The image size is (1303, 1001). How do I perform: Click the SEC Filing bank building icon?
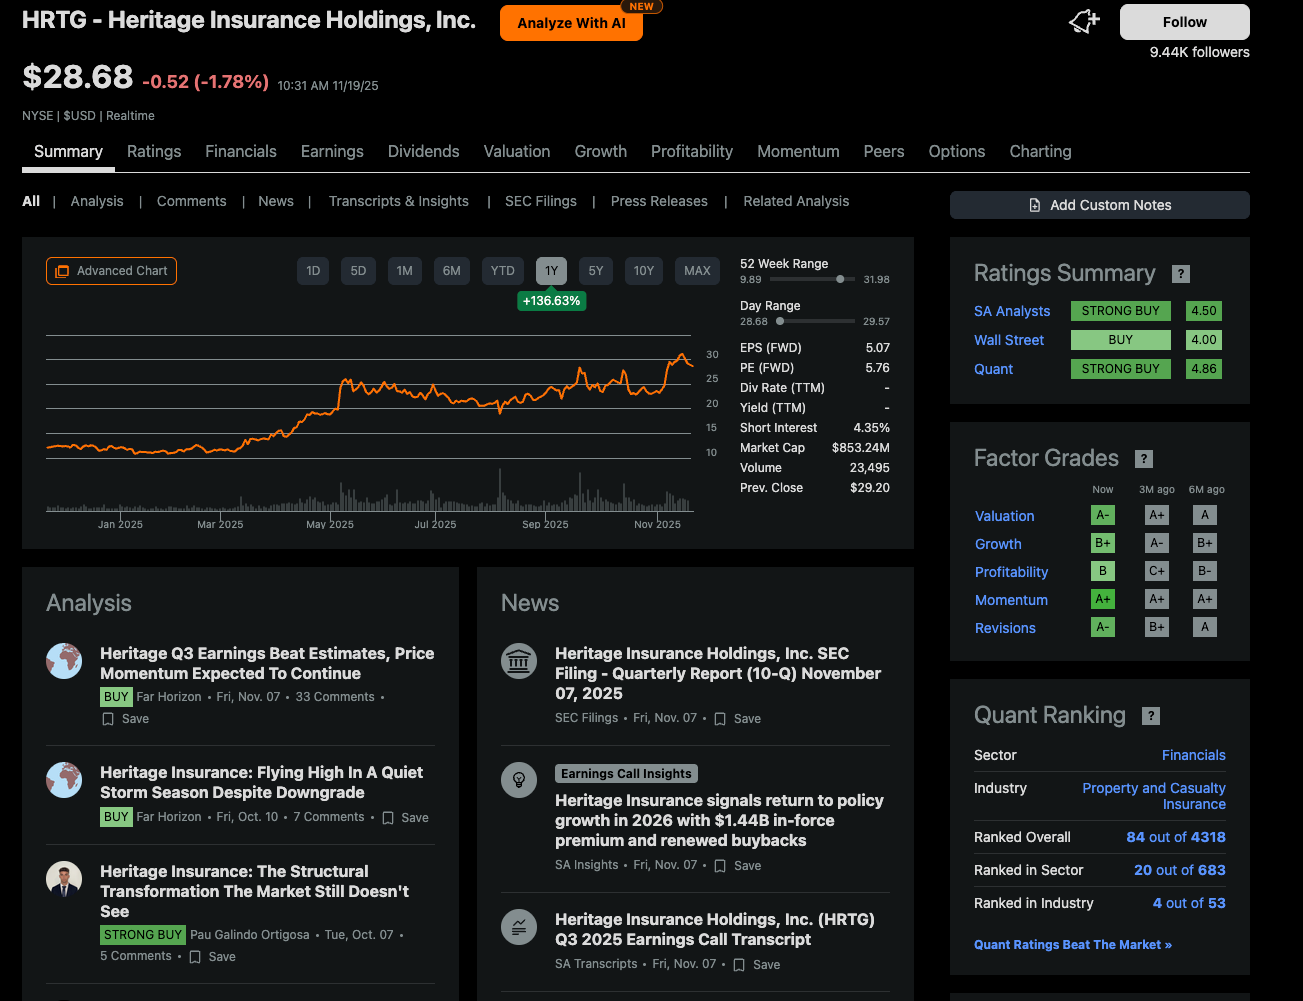(519, 661)
